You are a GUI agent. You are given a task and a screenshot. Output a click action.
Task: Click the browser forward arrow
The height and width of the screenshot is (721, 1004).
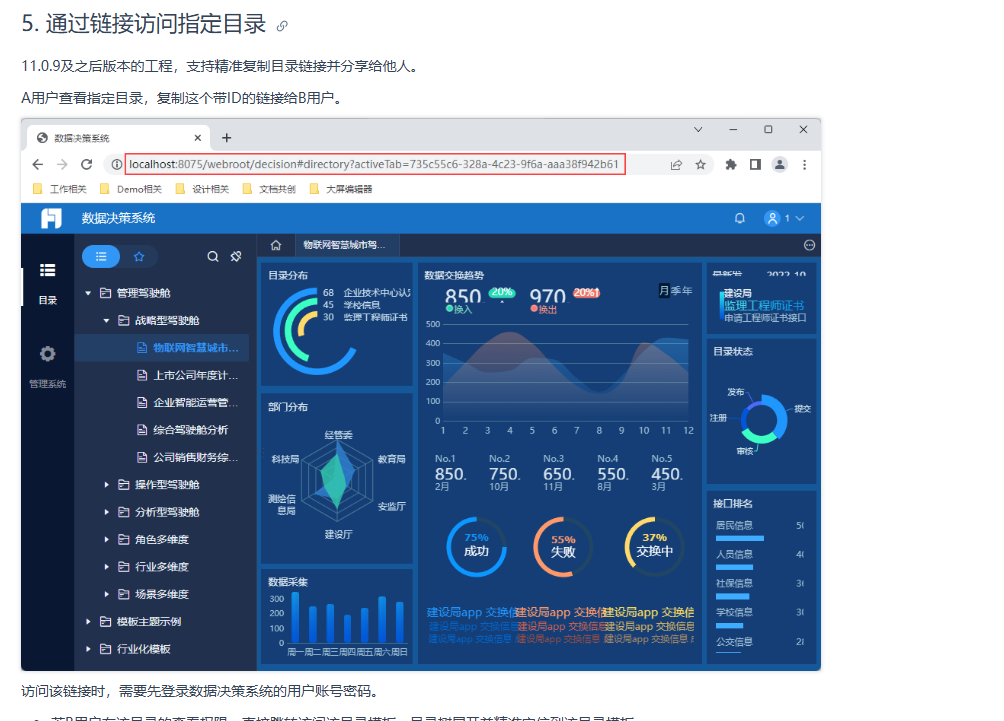click(62, 165)
